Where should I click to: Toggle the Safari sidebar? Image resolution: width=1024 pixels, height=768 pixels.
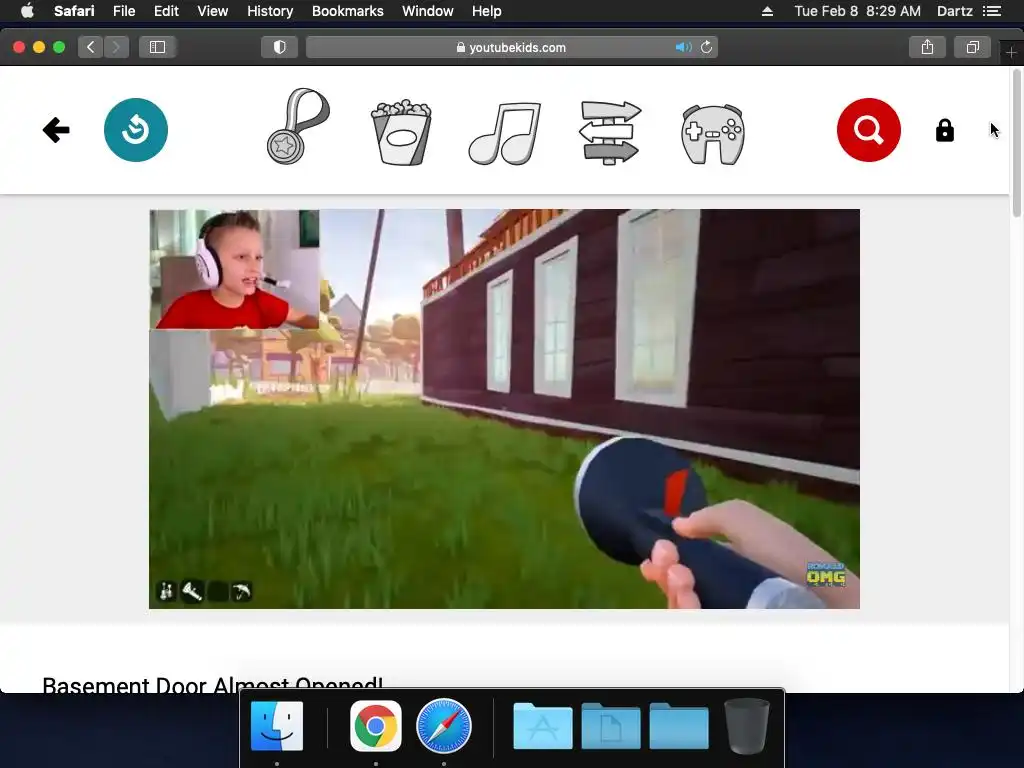(x=157, y=47)
